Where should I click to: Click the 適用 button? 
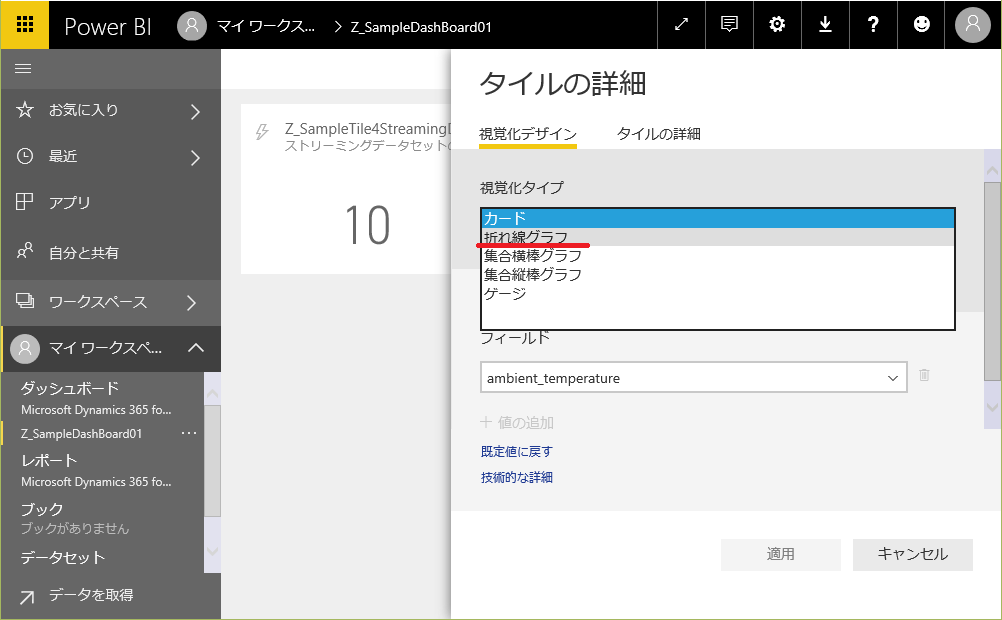coord(780,554)
